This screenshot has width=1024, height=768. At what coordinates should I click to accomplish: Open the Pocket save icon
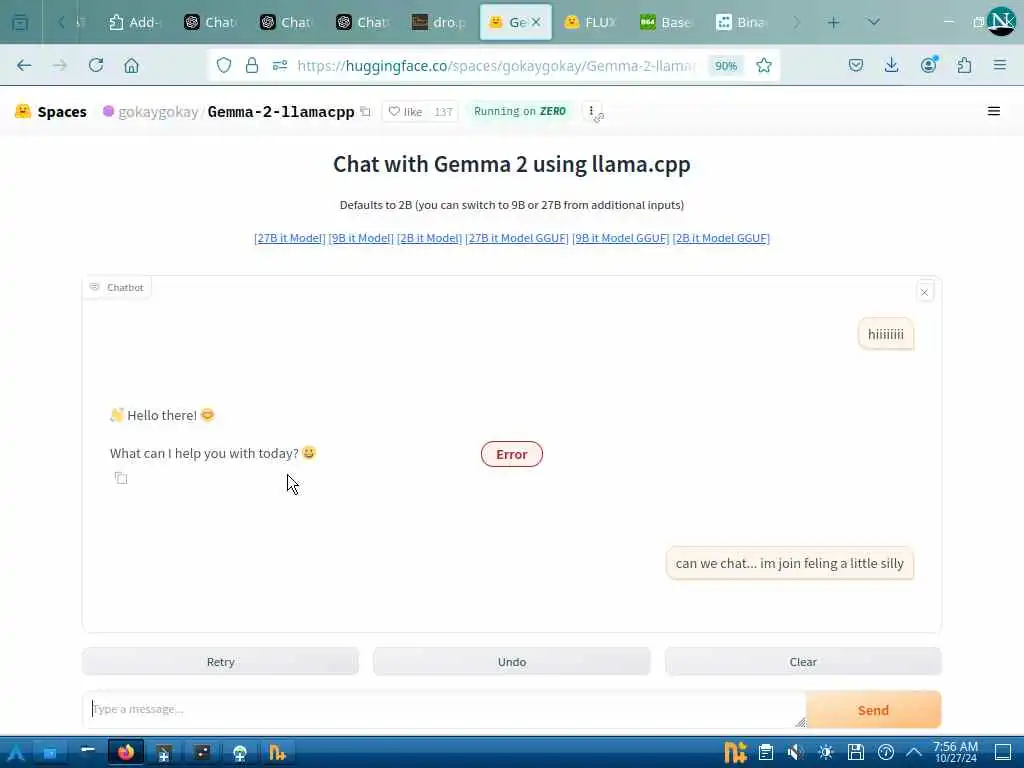[x=856, y=65]
